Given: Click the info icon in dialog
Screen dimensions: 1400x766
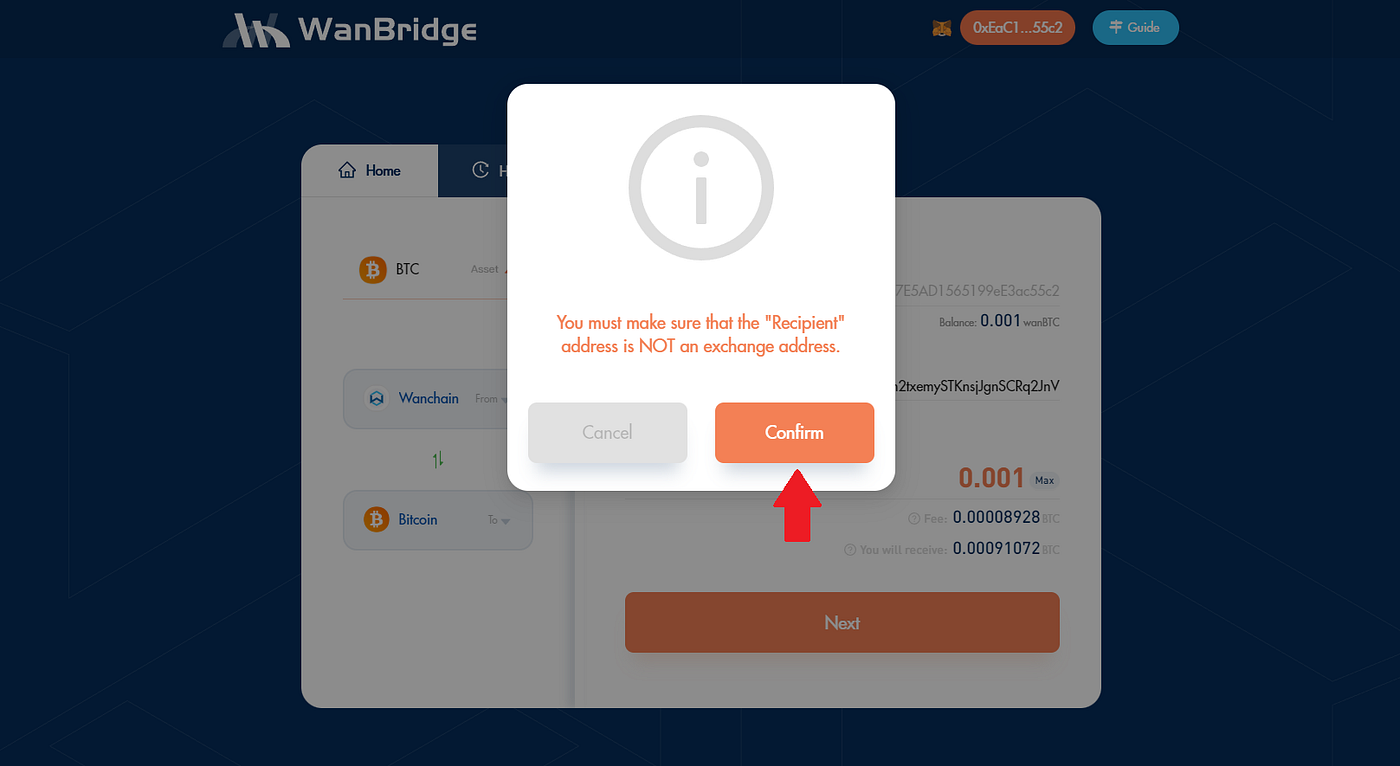Looking at the screenshot, I should [701, 188].
